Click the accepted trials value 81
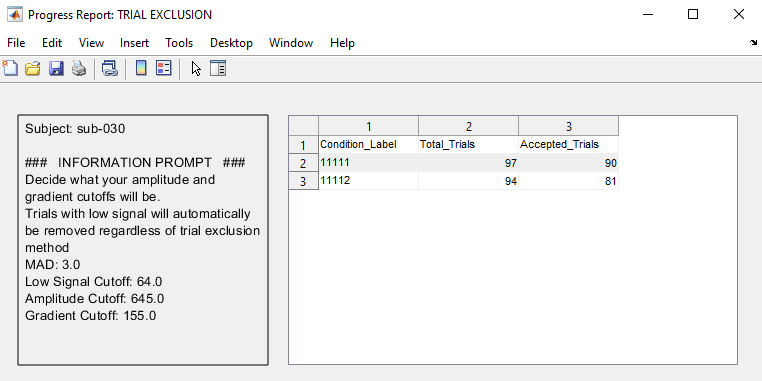Viewport: 762px width, 381px height. click(x=569, y=181)
